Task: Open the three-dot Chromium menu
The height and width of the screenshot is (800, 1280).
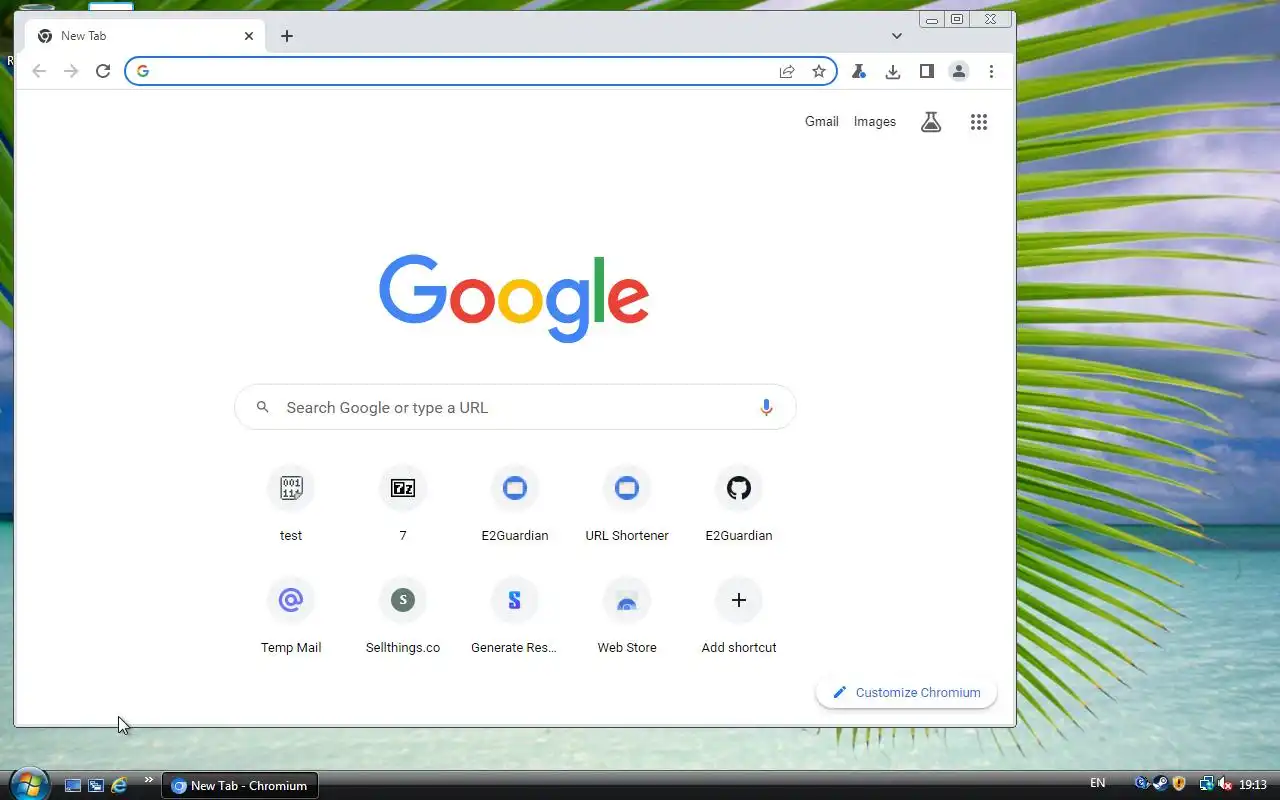Action: click(x=991, y=71)
